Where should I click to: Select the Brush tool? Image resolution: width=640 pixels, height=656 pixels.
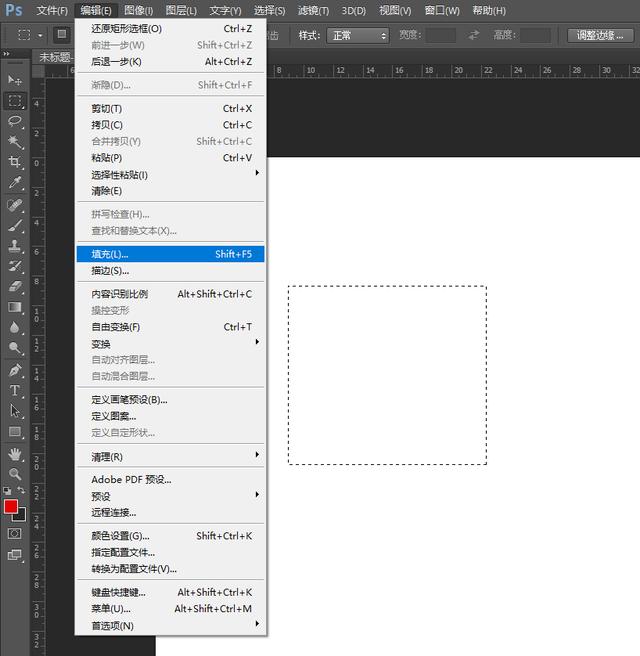15,226
